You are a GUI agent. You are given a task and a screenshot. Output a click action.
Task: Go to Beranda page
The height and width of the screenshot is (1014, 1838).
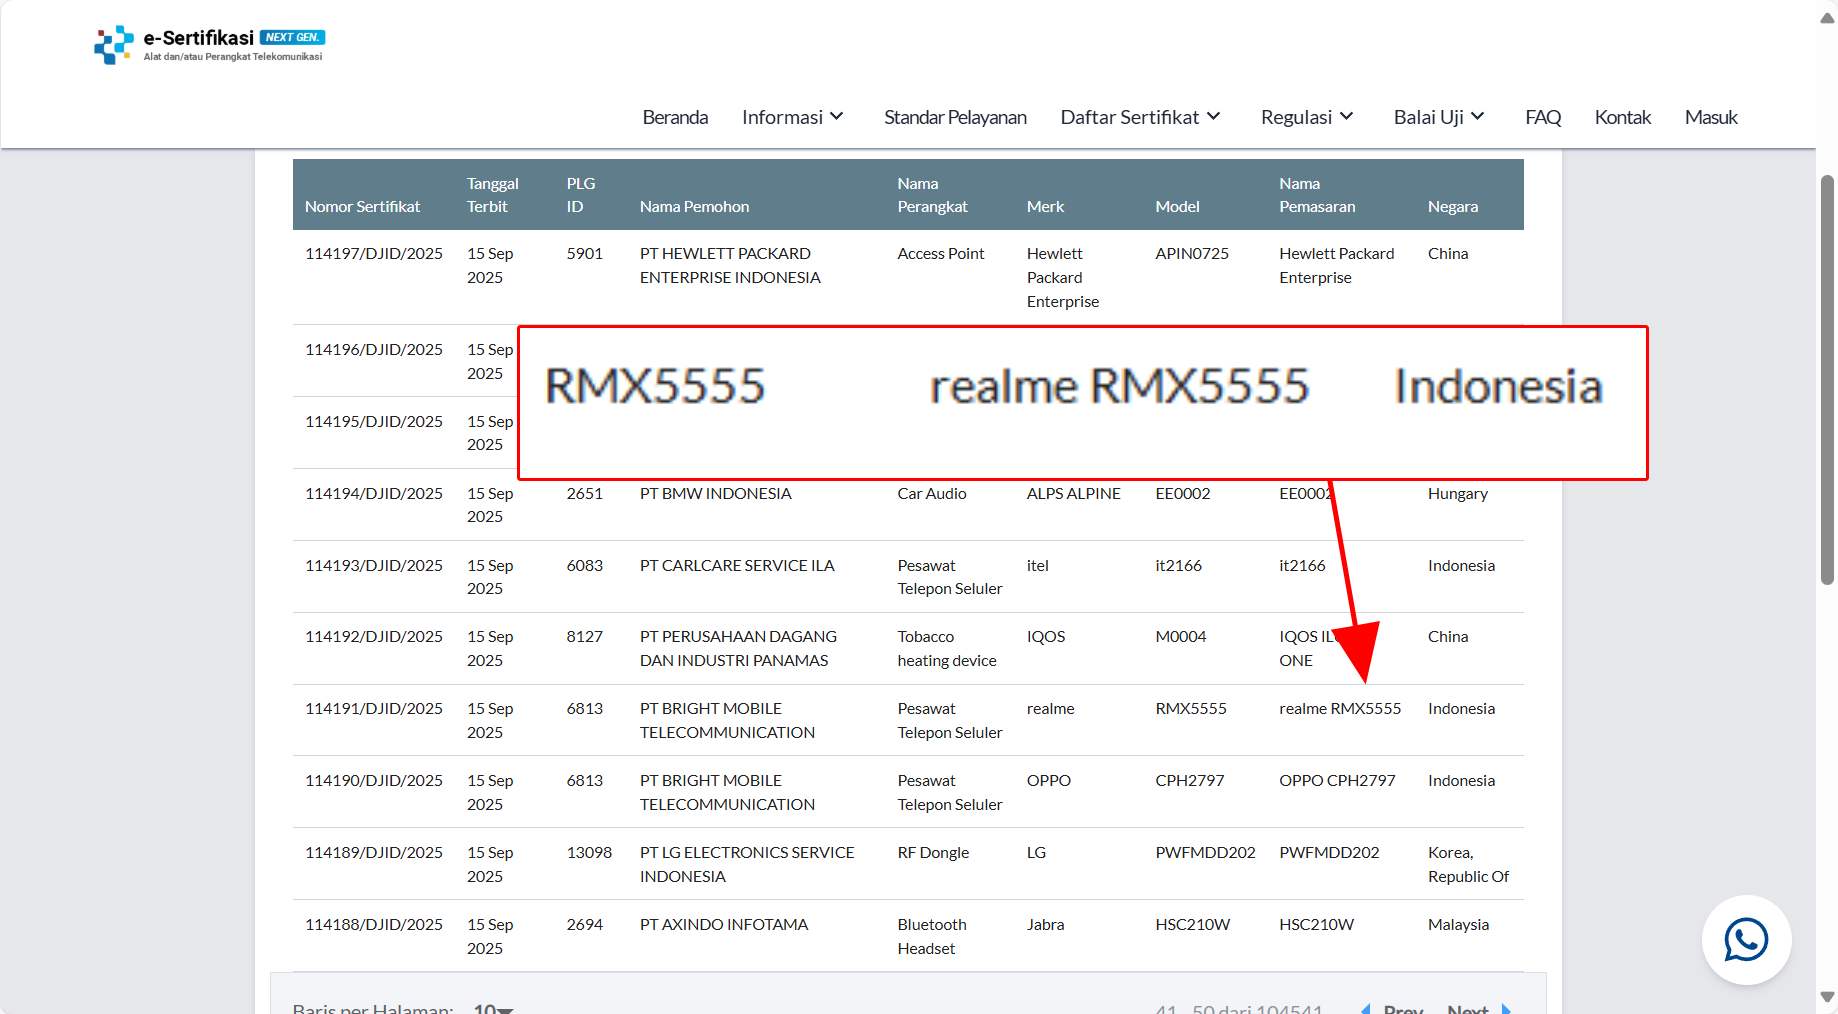675,117
